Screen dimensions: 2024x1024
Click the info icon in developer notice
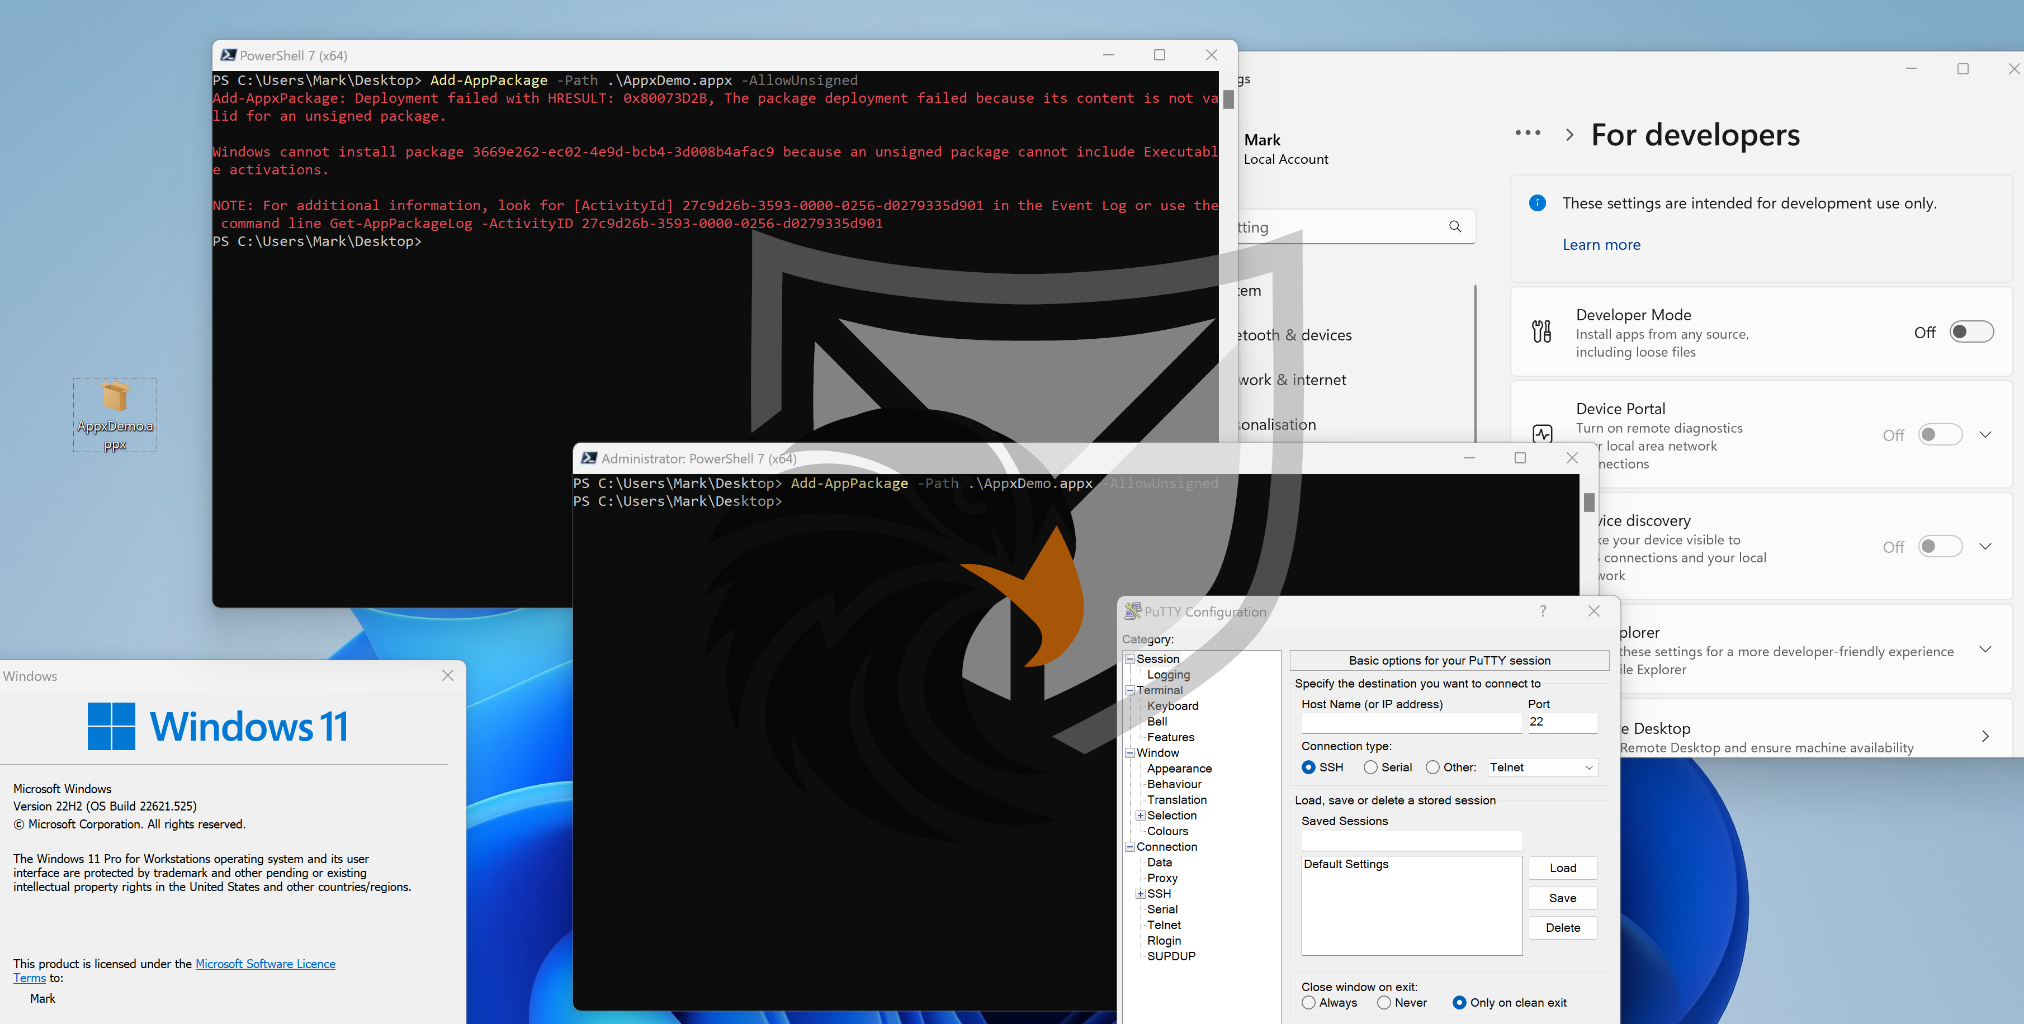[x=1538, y=203]
